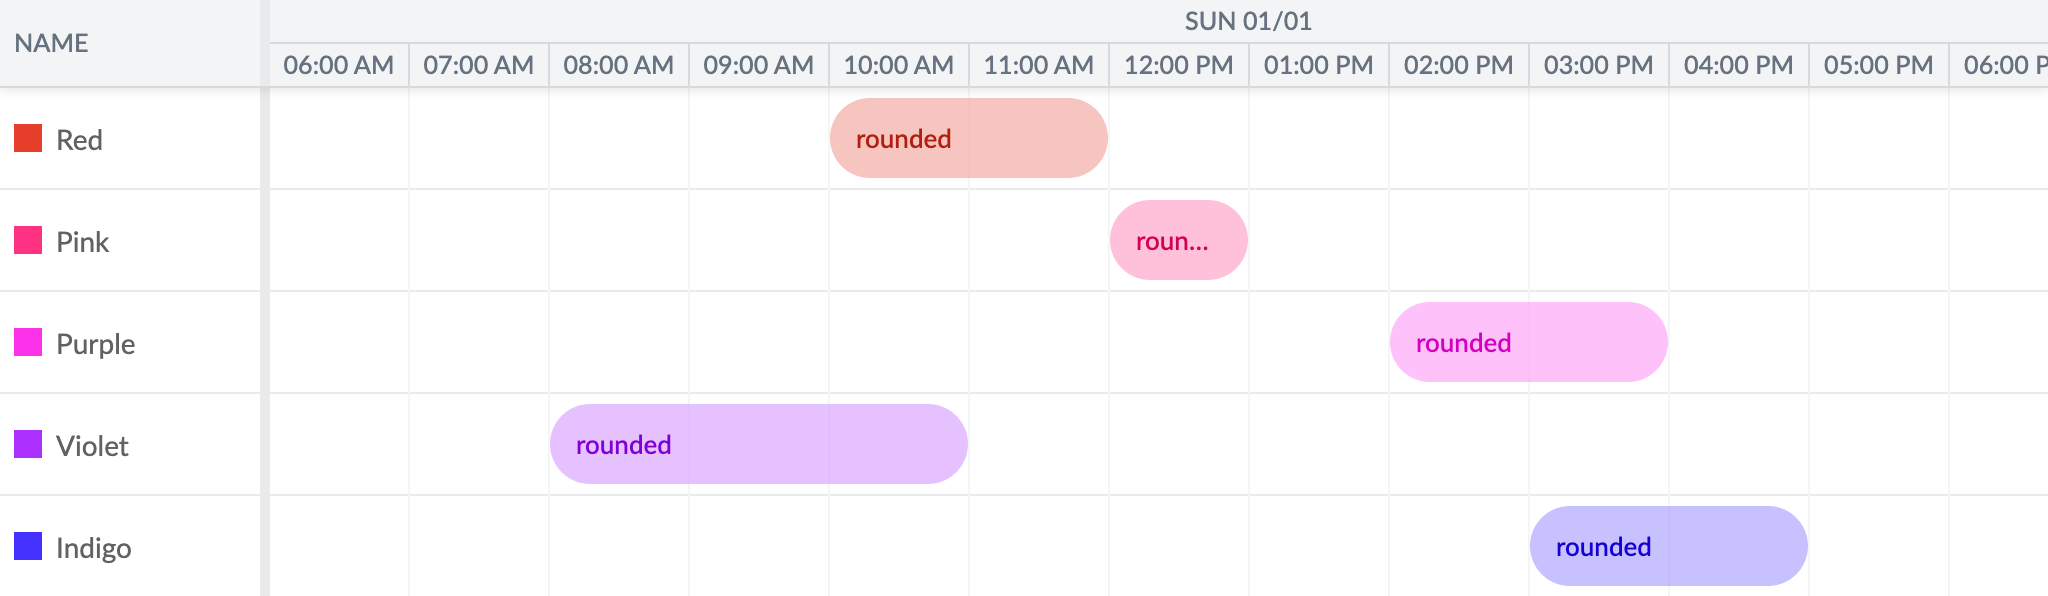Viewport: 2048px width, 596px height.
Task: Select the truncated roun... event in Pink row
Action: point(1178,240)
